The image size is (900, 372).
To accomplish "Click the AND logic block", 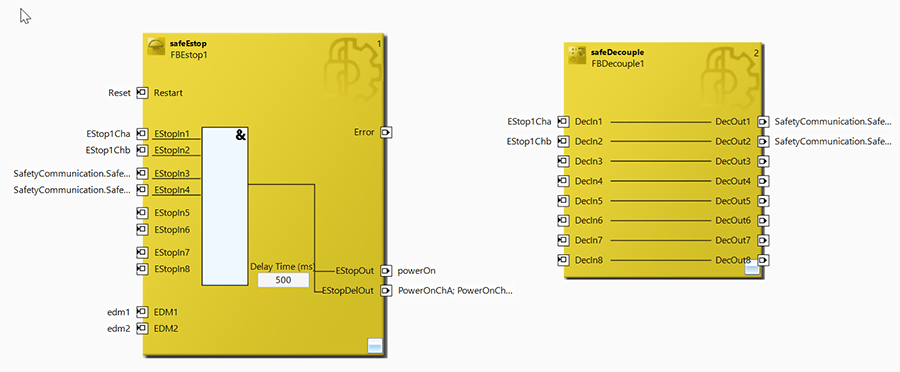I will (225, 207).
